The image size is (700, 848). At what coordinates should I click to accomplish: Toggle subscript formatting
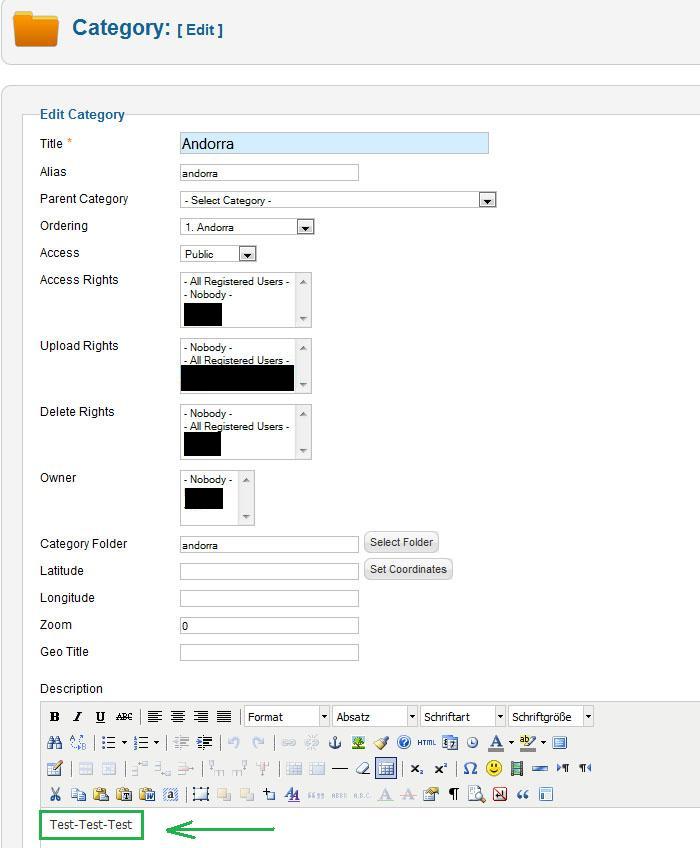point(417,768)
